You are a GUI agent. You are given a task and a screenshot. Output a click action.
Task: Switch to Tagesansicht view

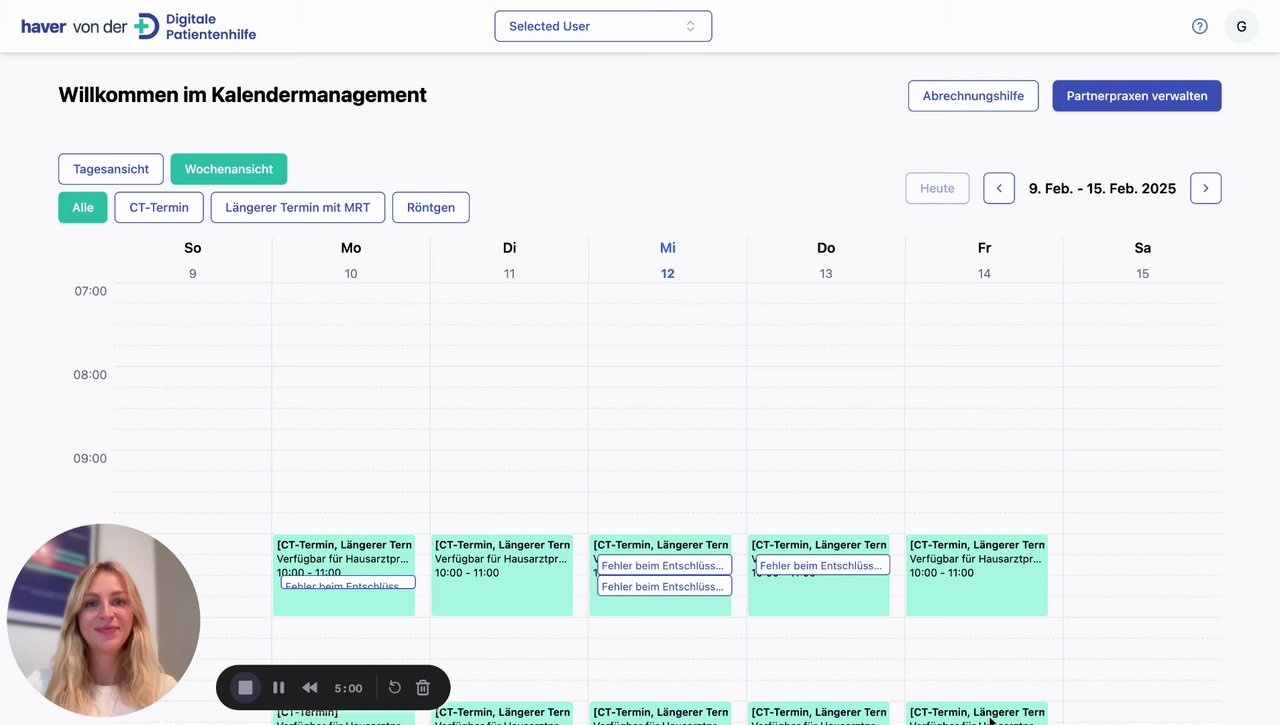point(111,169)
